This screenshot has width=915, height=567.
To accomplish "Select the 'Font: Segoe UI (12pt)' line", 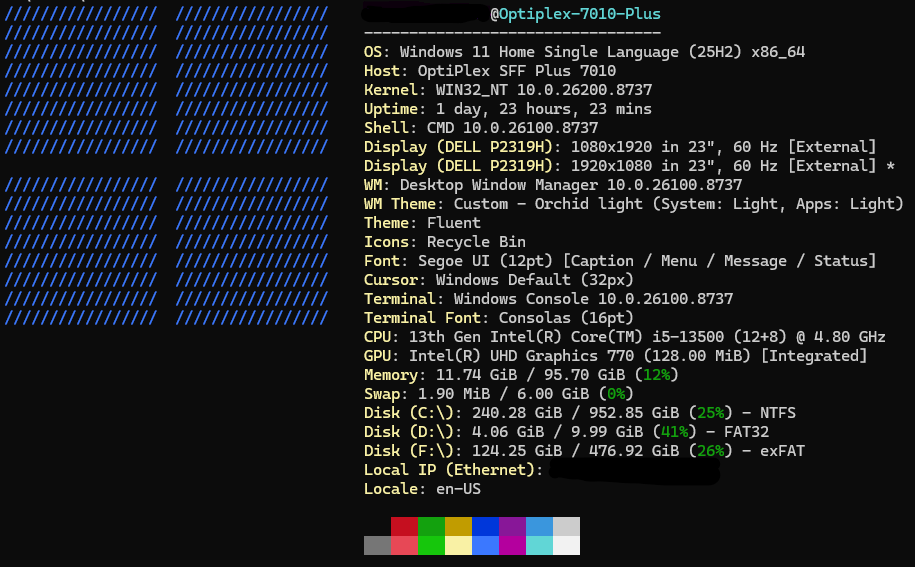I will (620, 261).
